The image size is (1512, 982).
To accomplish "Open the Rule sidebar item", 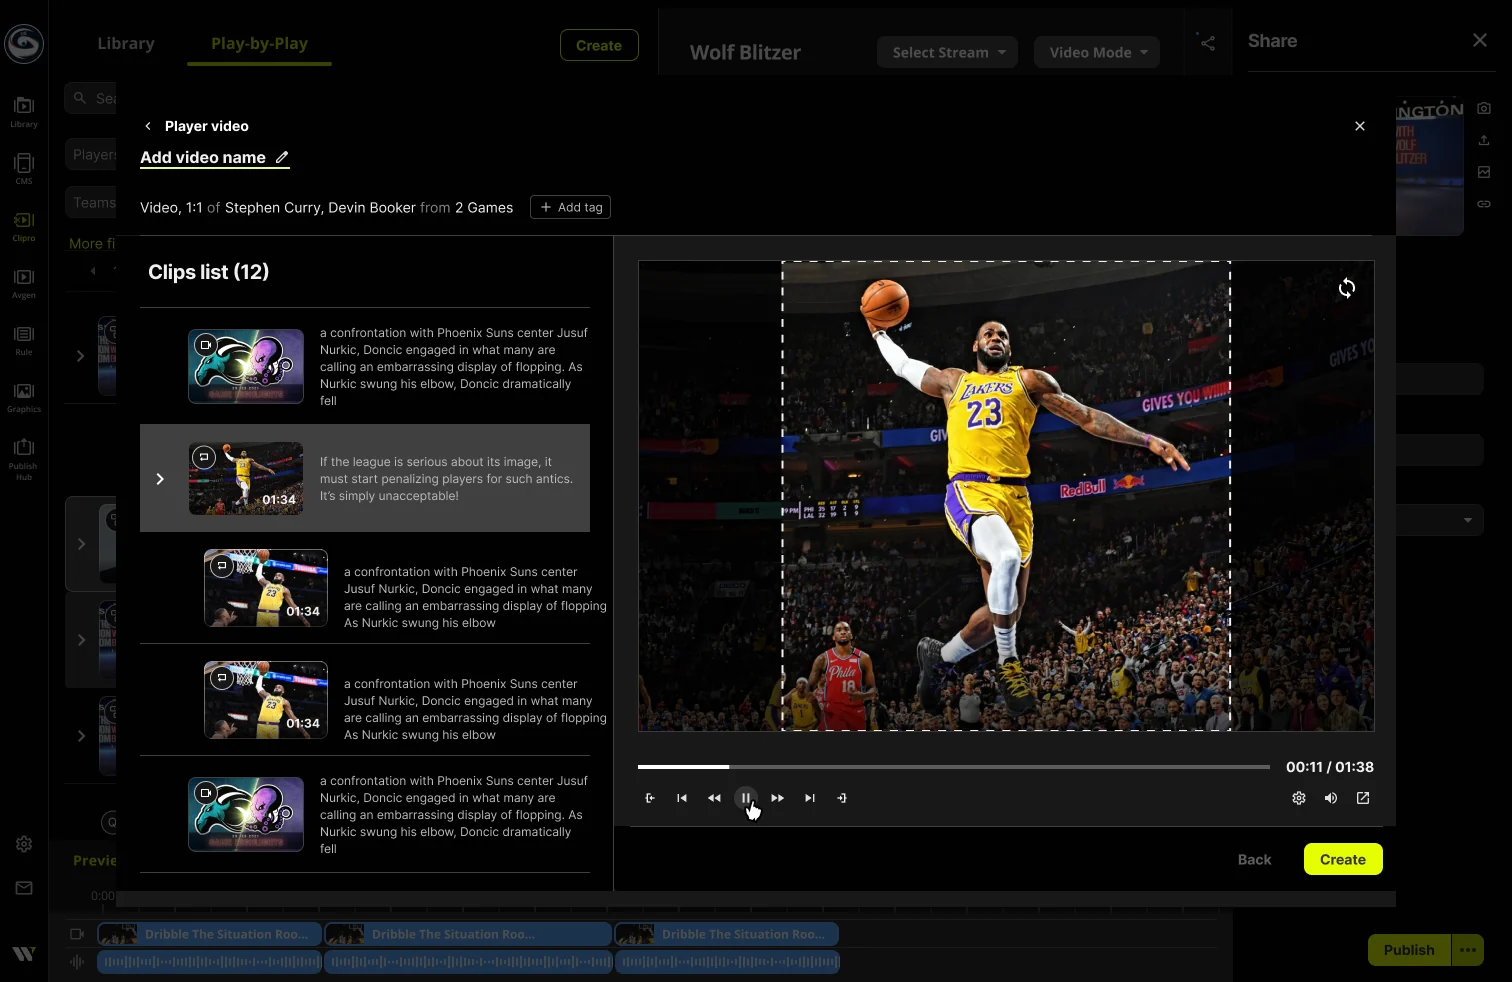I will coord(24,339).
